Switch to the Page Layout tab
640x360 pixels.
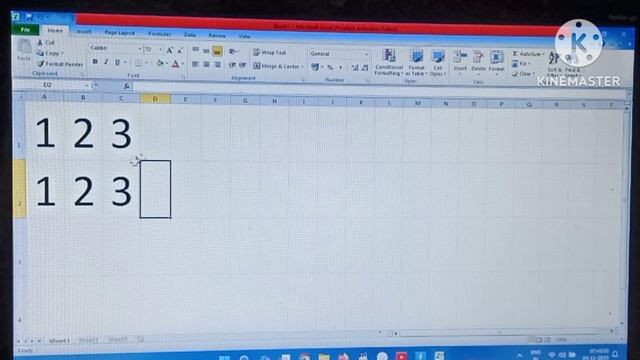pyautogui.click(x=120, y=33)
